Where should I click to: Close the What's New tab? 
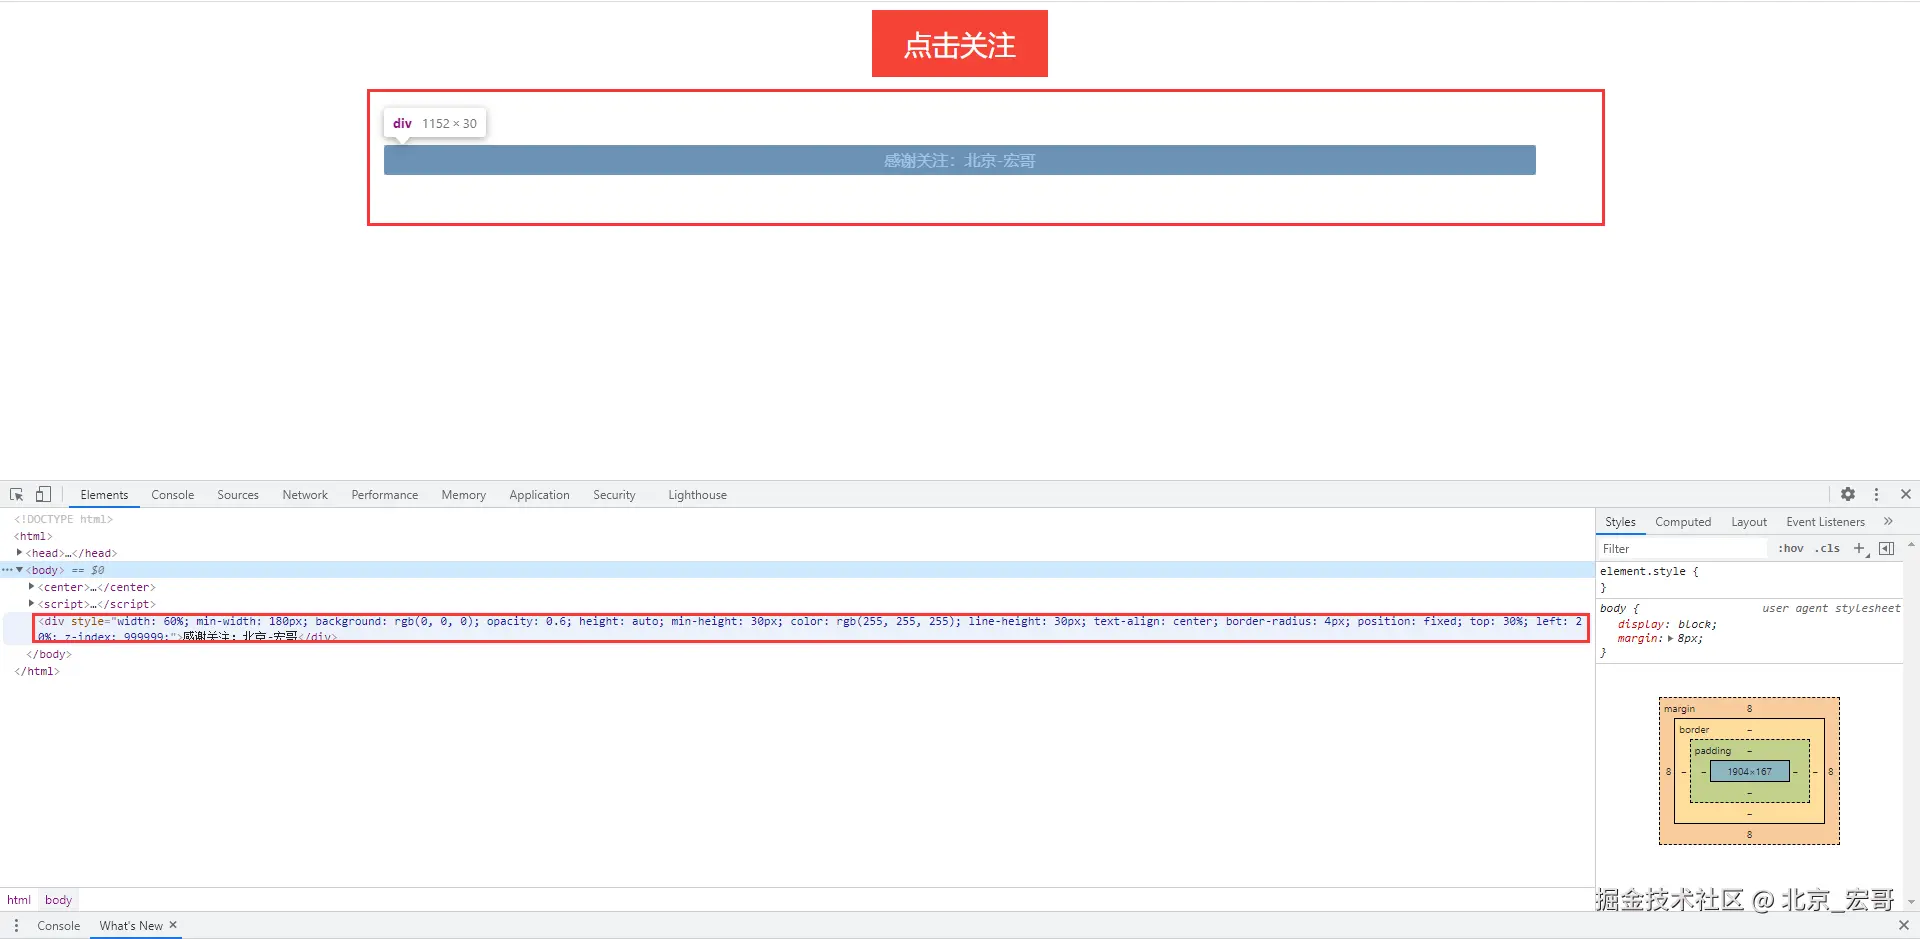[x=173, y=925]
